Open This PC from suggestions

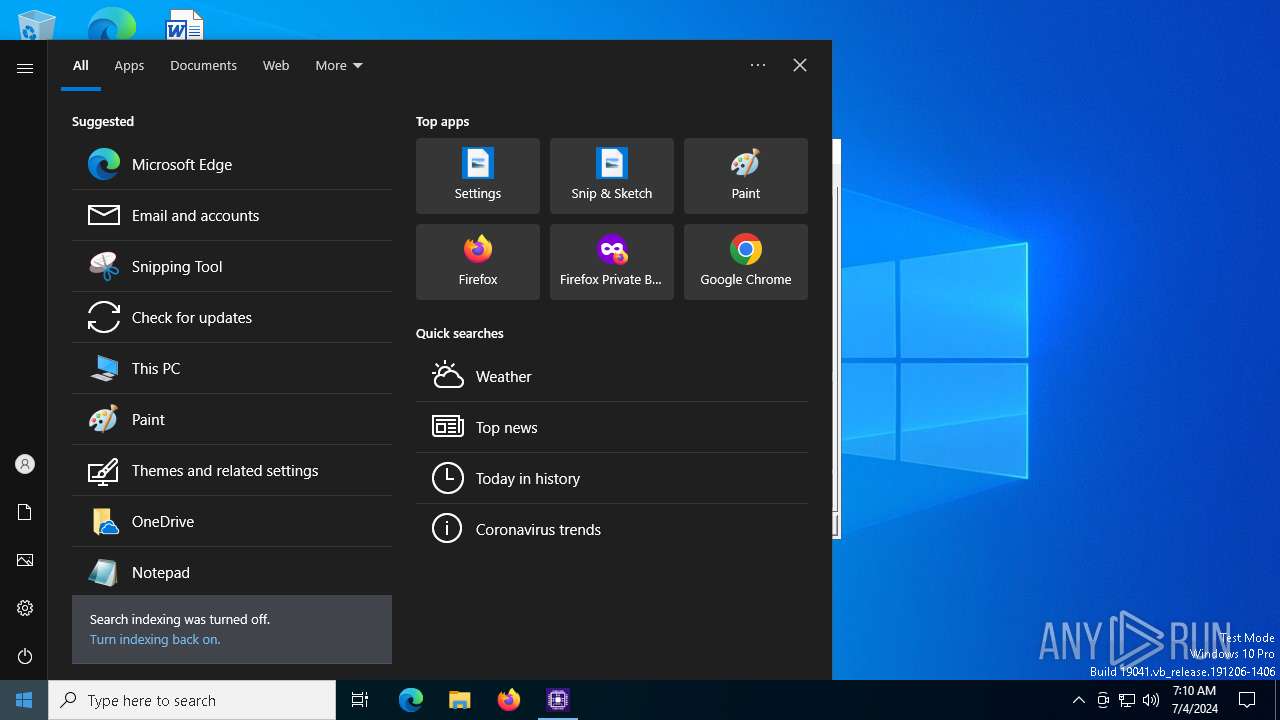232,368
